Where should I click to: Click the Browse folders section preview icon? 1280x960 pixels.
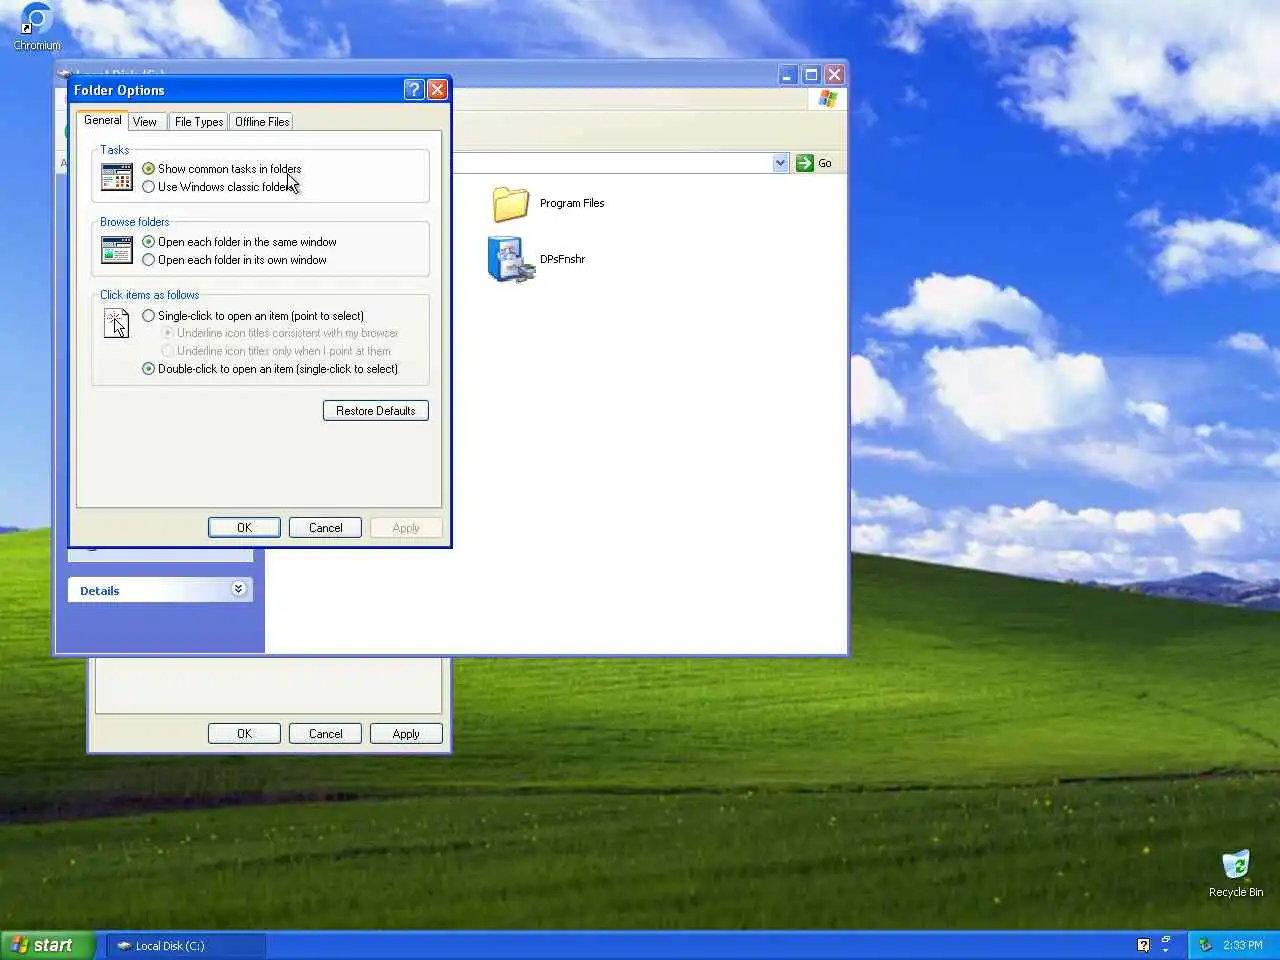click(x=117, y=250)
